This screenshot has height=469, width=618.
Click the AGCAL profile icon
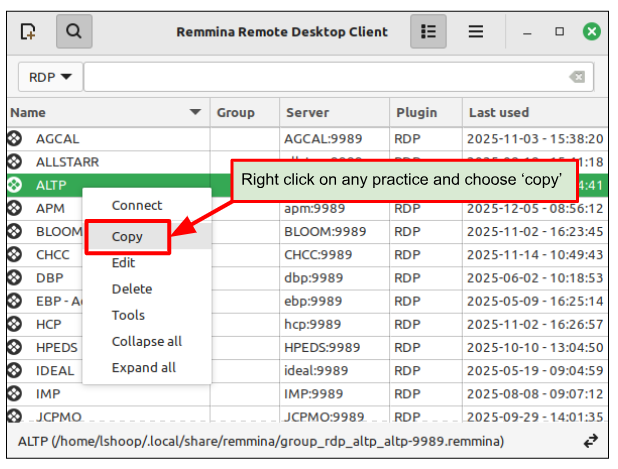pyautogui.click(x=15, y=138)
